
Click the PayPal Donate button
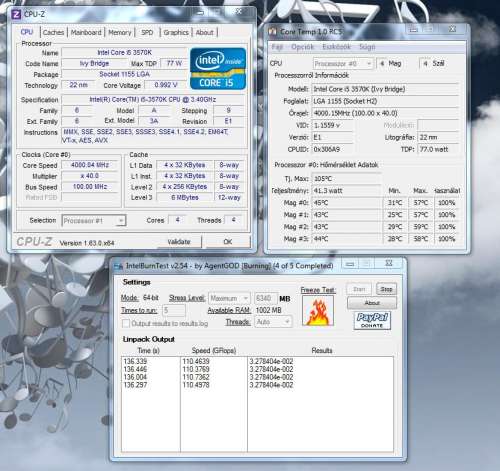(372, 320)
